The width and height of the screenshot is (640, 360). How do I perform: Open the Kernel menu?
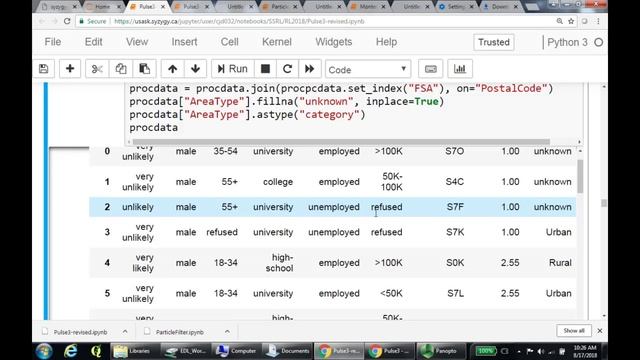coord(277,42)
